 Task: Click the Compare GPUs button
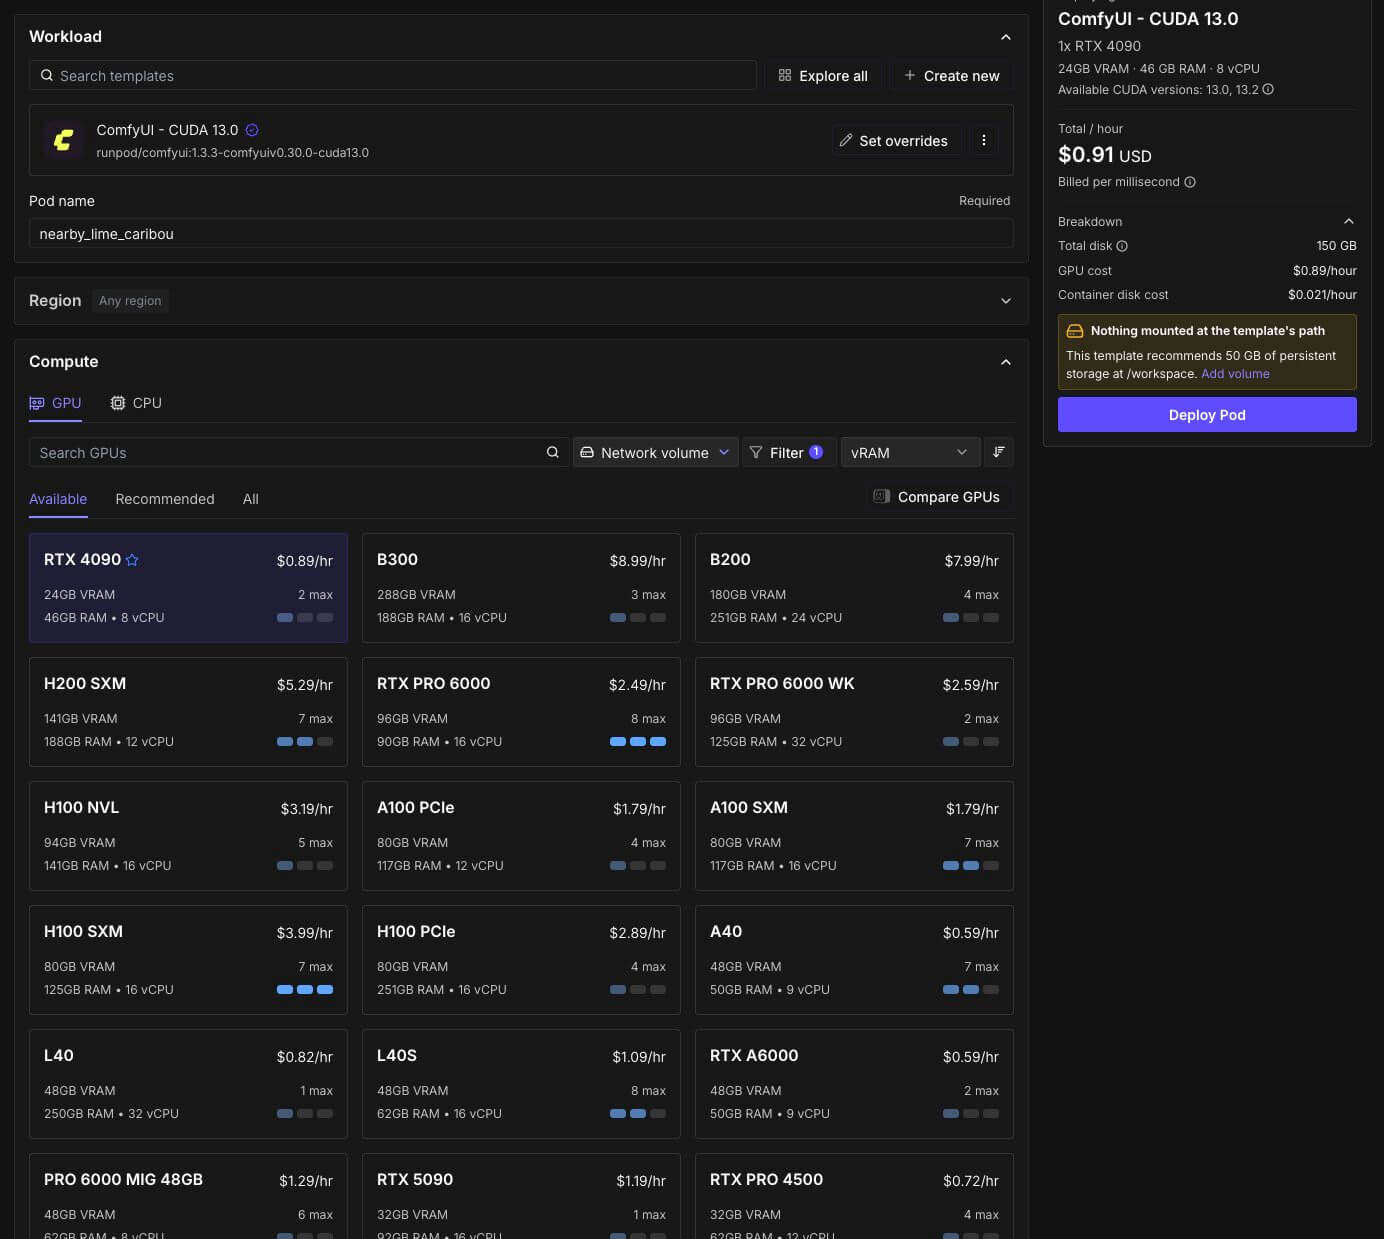tap(937, 497)
